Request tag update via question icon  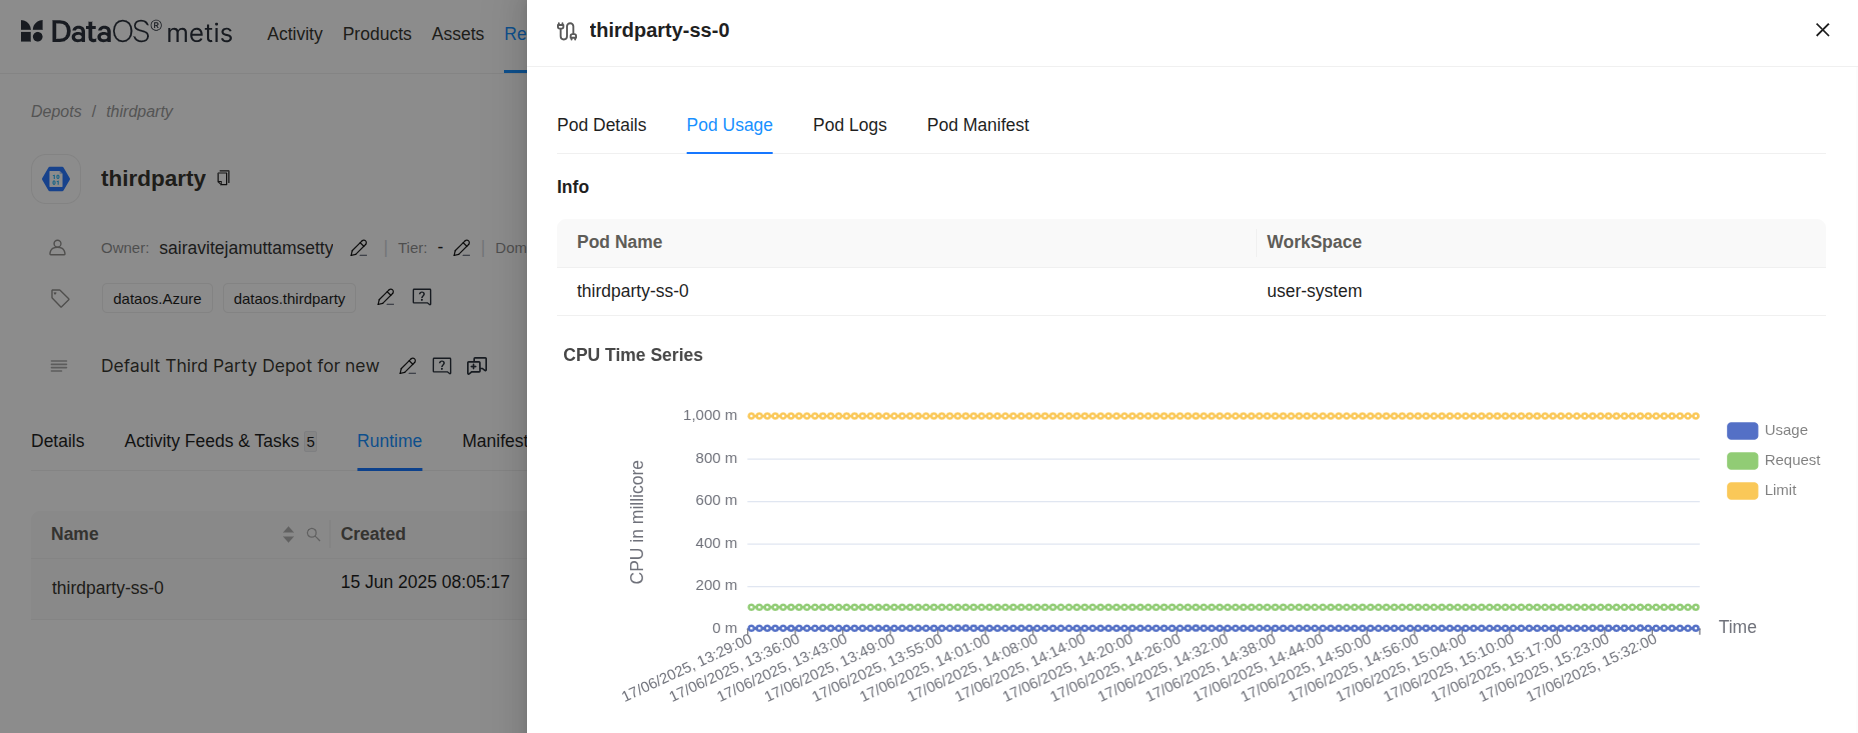click(x=422, y=297)
